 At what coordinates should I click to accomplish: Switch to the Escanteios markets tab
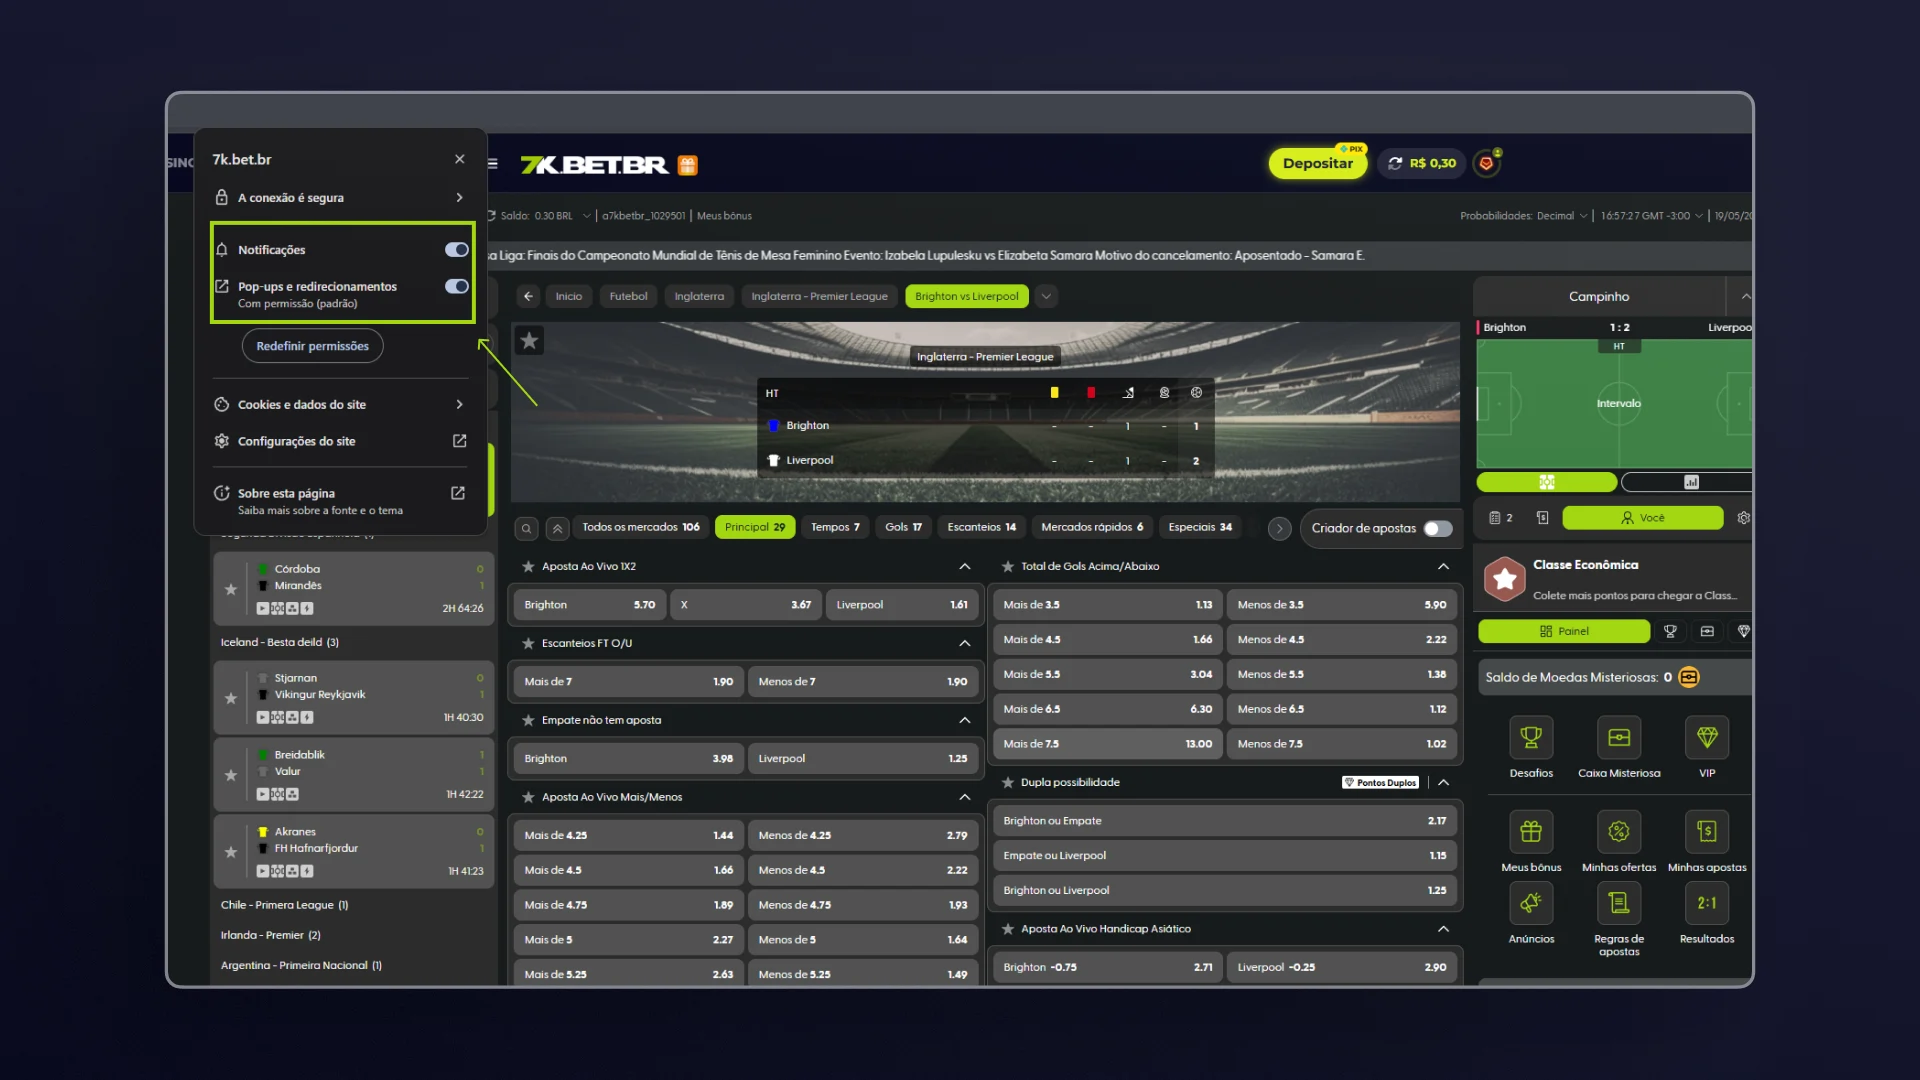tap(981, 527)
